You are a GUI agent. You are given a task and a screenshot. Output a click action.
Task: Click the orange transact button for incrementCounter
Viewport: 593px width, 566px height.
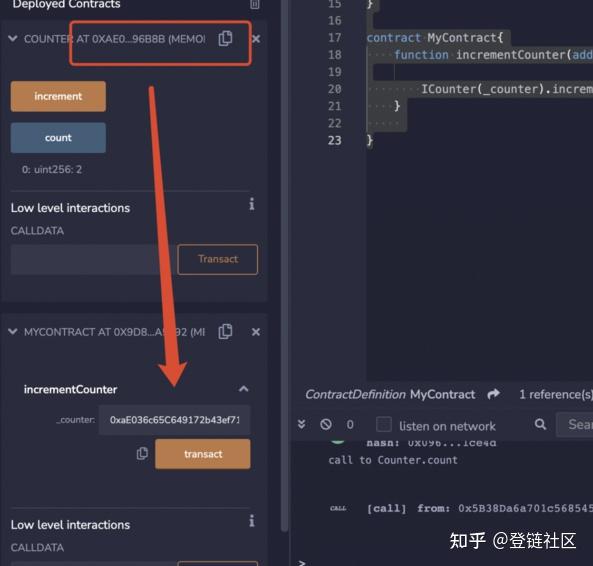click(x=203, y=454)
